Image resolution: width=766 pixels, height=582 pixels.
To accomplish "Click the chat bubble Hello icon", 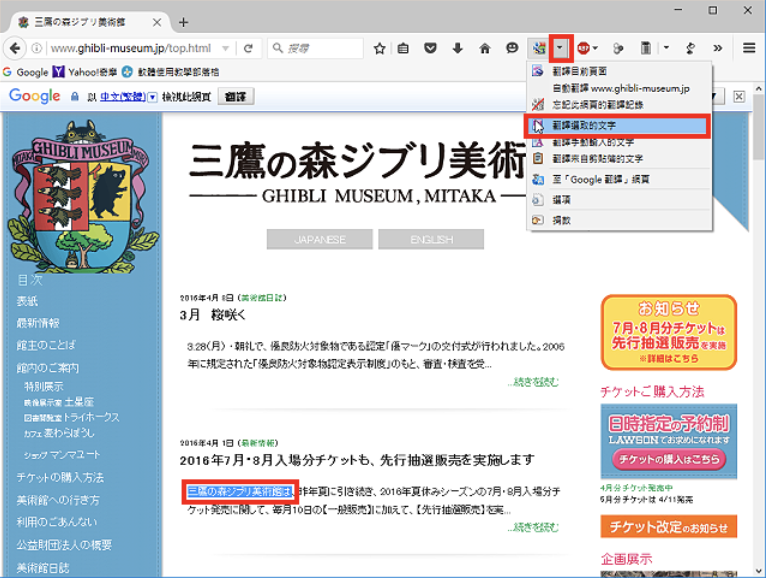I will (512, 48).
